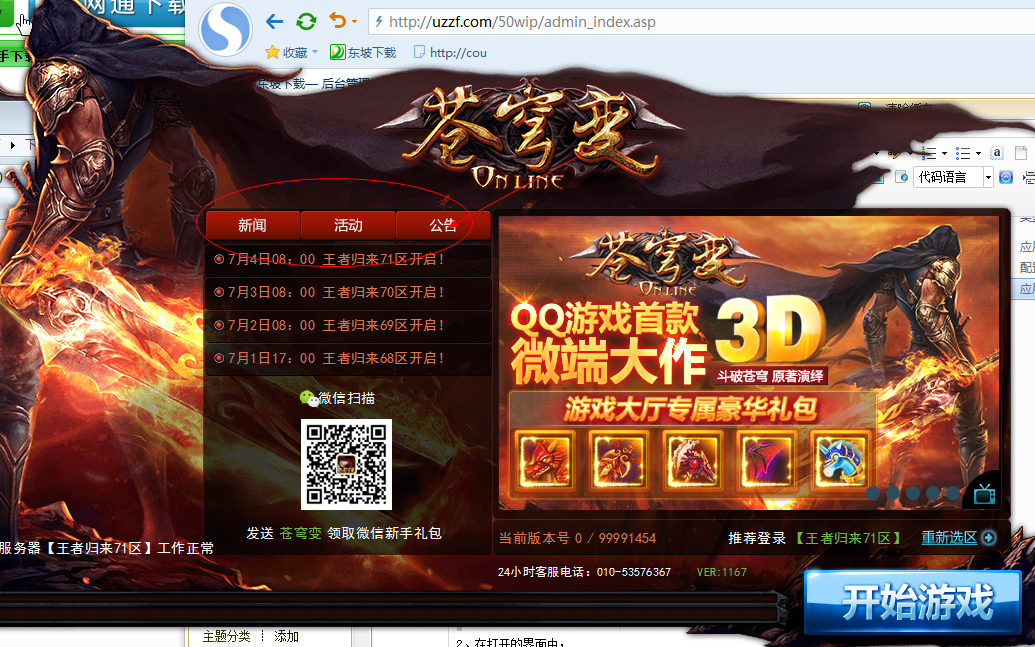
Task: Click the numbered list icon in editor toolbar
Action: [x=930, y=153]
